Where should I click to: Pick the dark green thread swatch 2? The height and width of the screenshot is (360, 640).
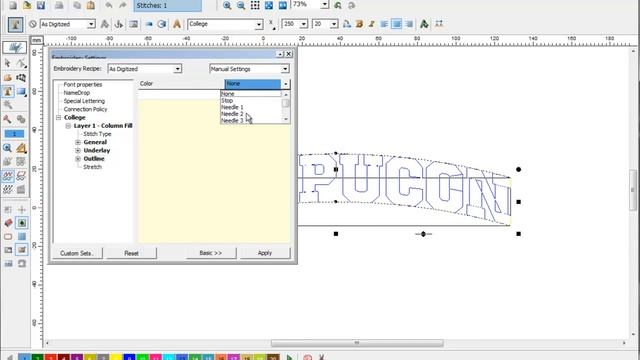[38, 358]
